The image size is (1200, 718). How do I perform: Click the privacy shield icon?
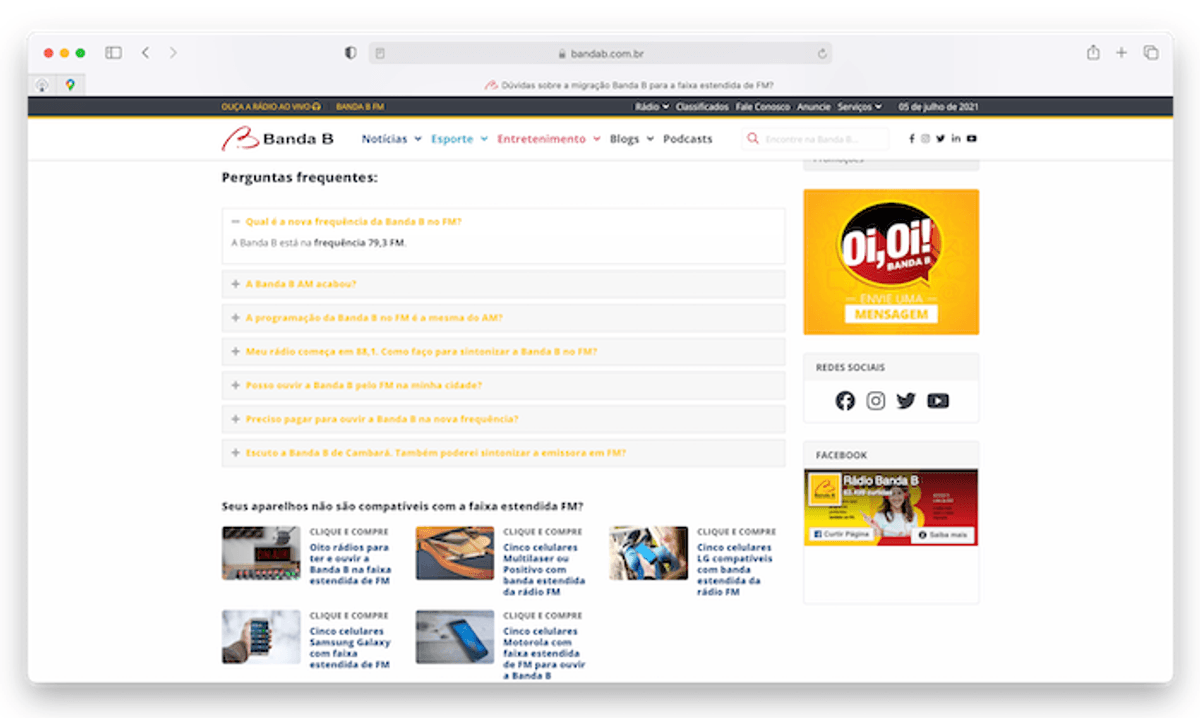[x=350, y=53]
